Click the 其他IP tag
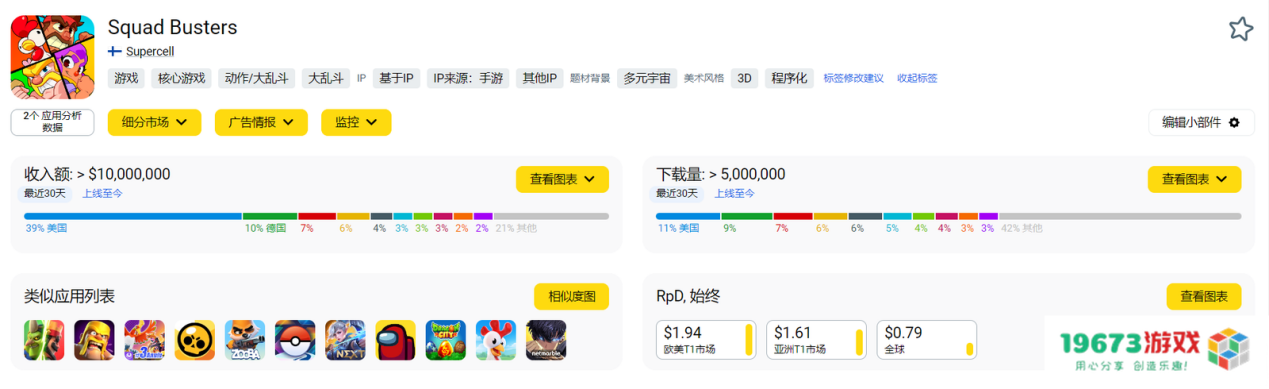 [540, 78]
